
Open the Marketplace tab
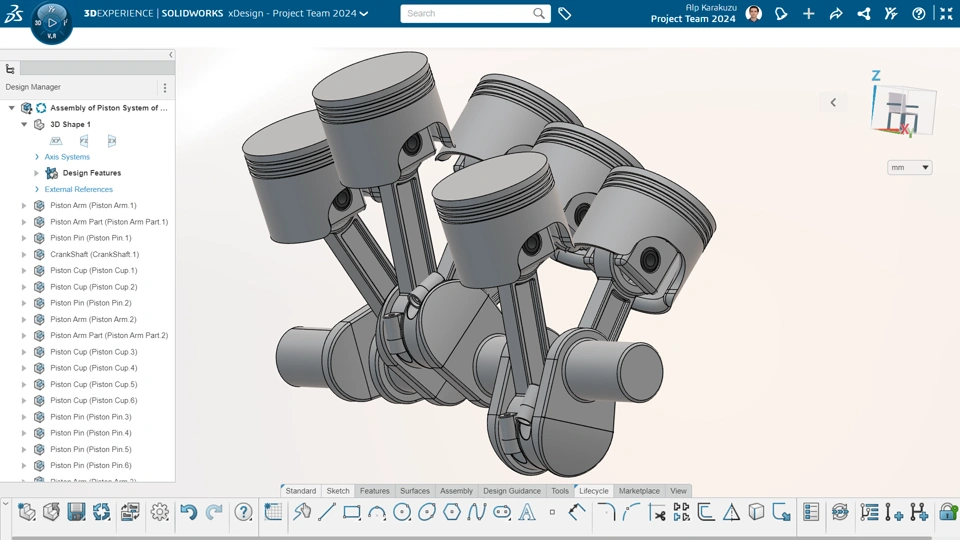point(639,490)
